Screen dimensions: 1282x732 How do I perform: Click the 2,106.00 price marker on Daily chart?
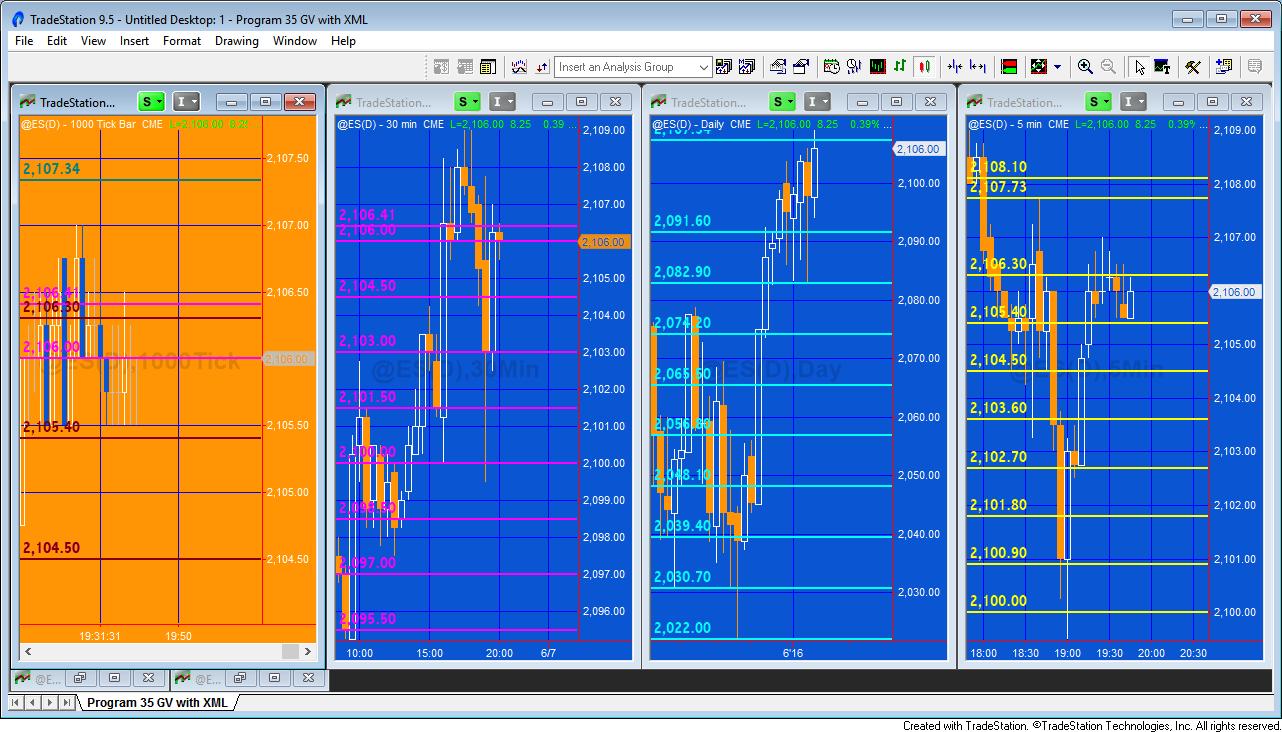917,149
